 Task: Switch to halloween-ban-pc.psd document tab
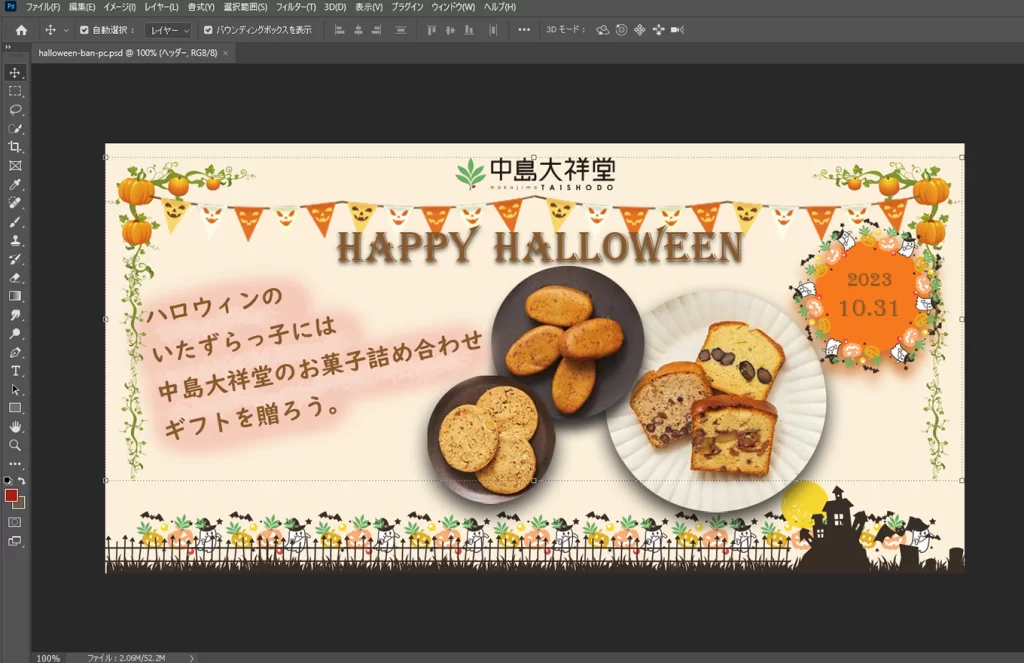127,52
